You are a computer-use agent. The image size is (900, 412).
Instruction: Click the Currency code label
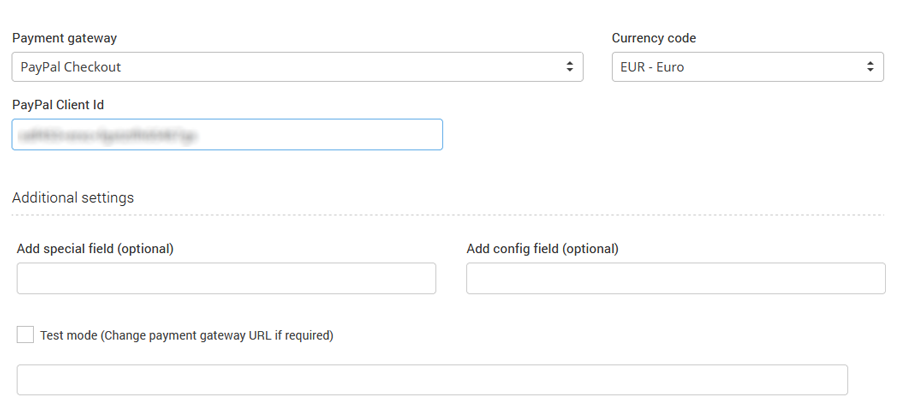pos(654,38)
